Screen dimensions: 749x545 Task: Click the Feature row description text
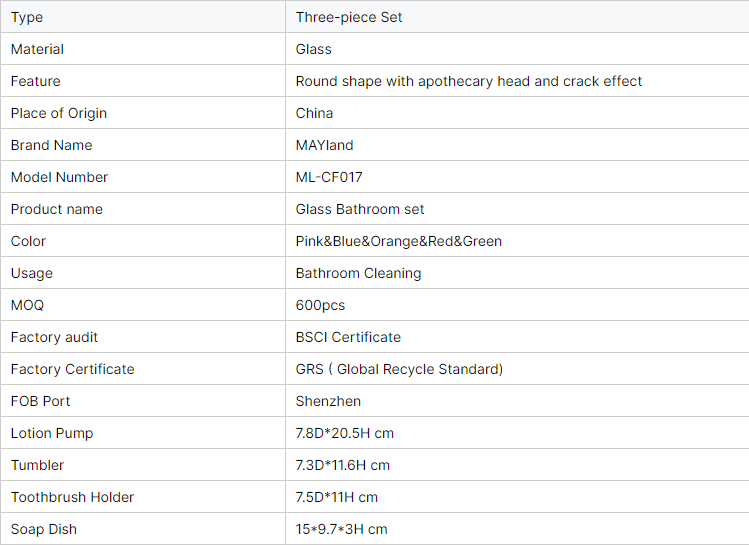(468, 81)
